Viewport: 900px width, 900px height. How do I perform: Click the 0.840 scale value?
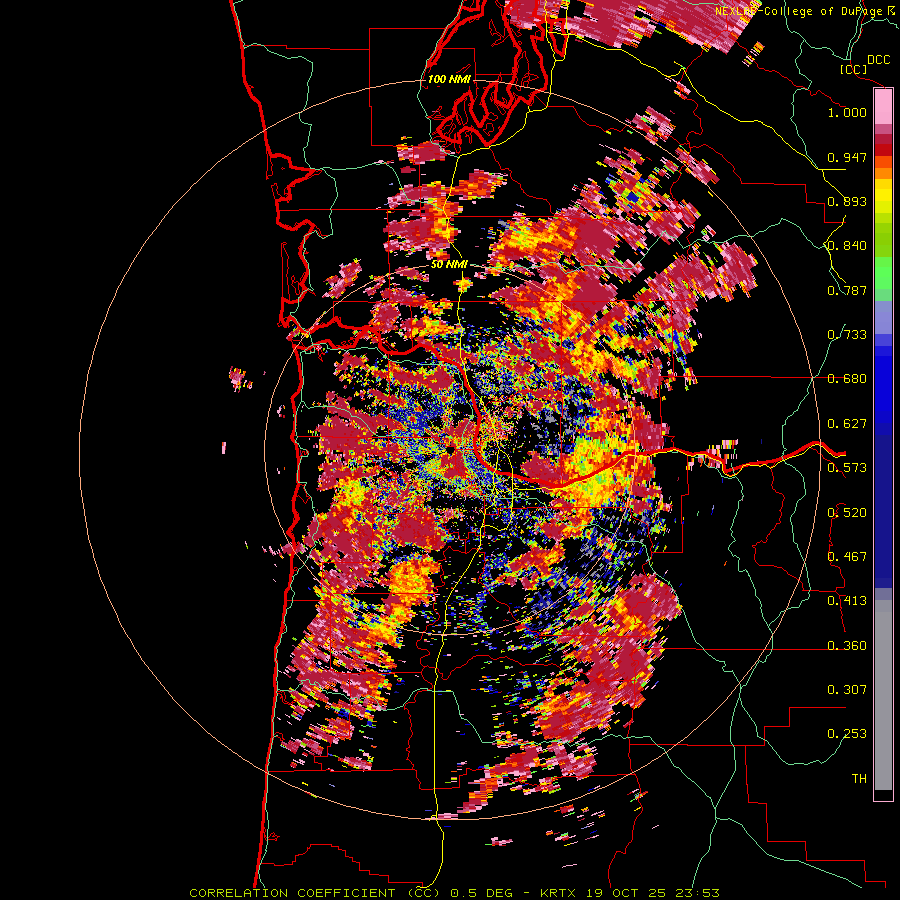click(847, 246)
